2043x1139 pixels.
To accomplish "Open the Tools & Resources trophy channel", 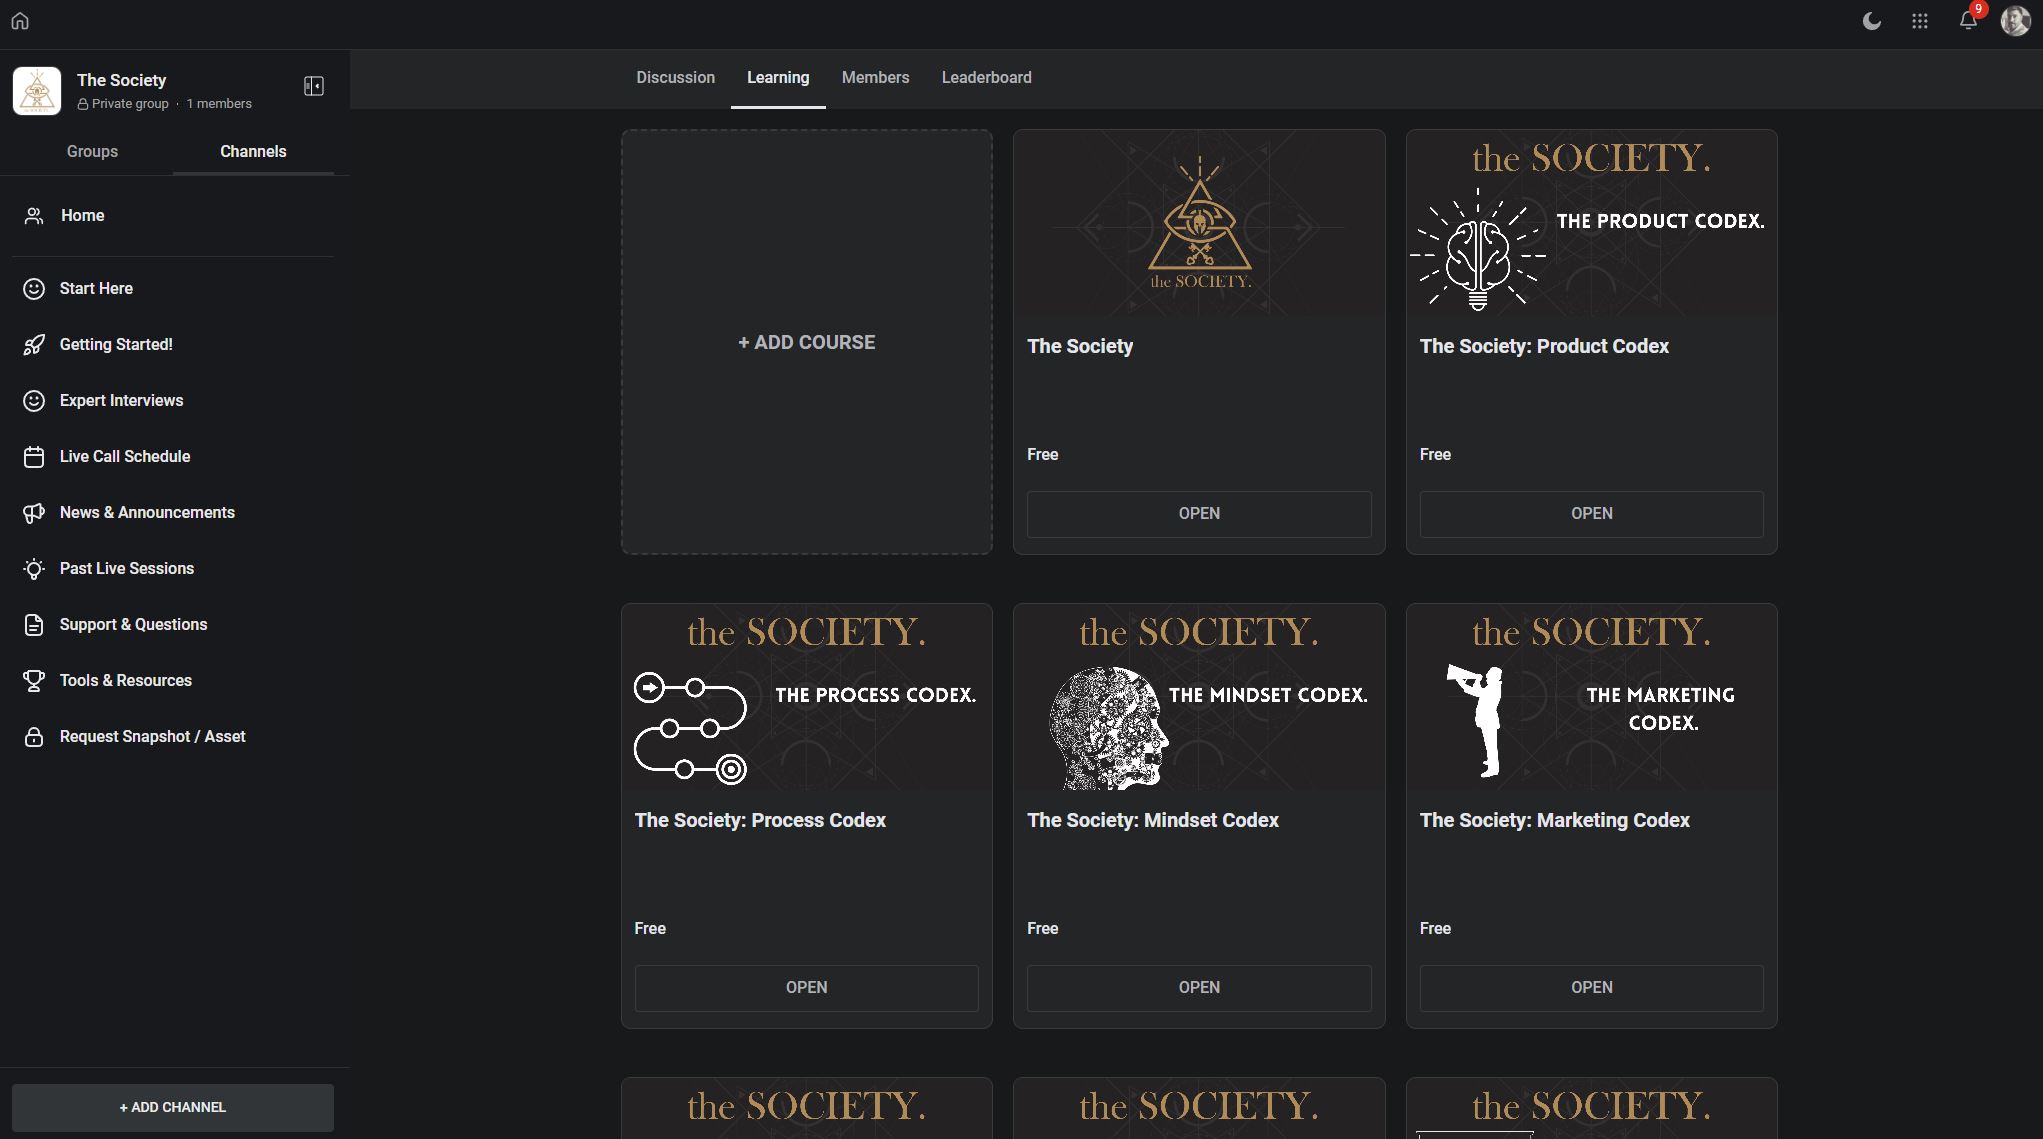I will point(125,680).
